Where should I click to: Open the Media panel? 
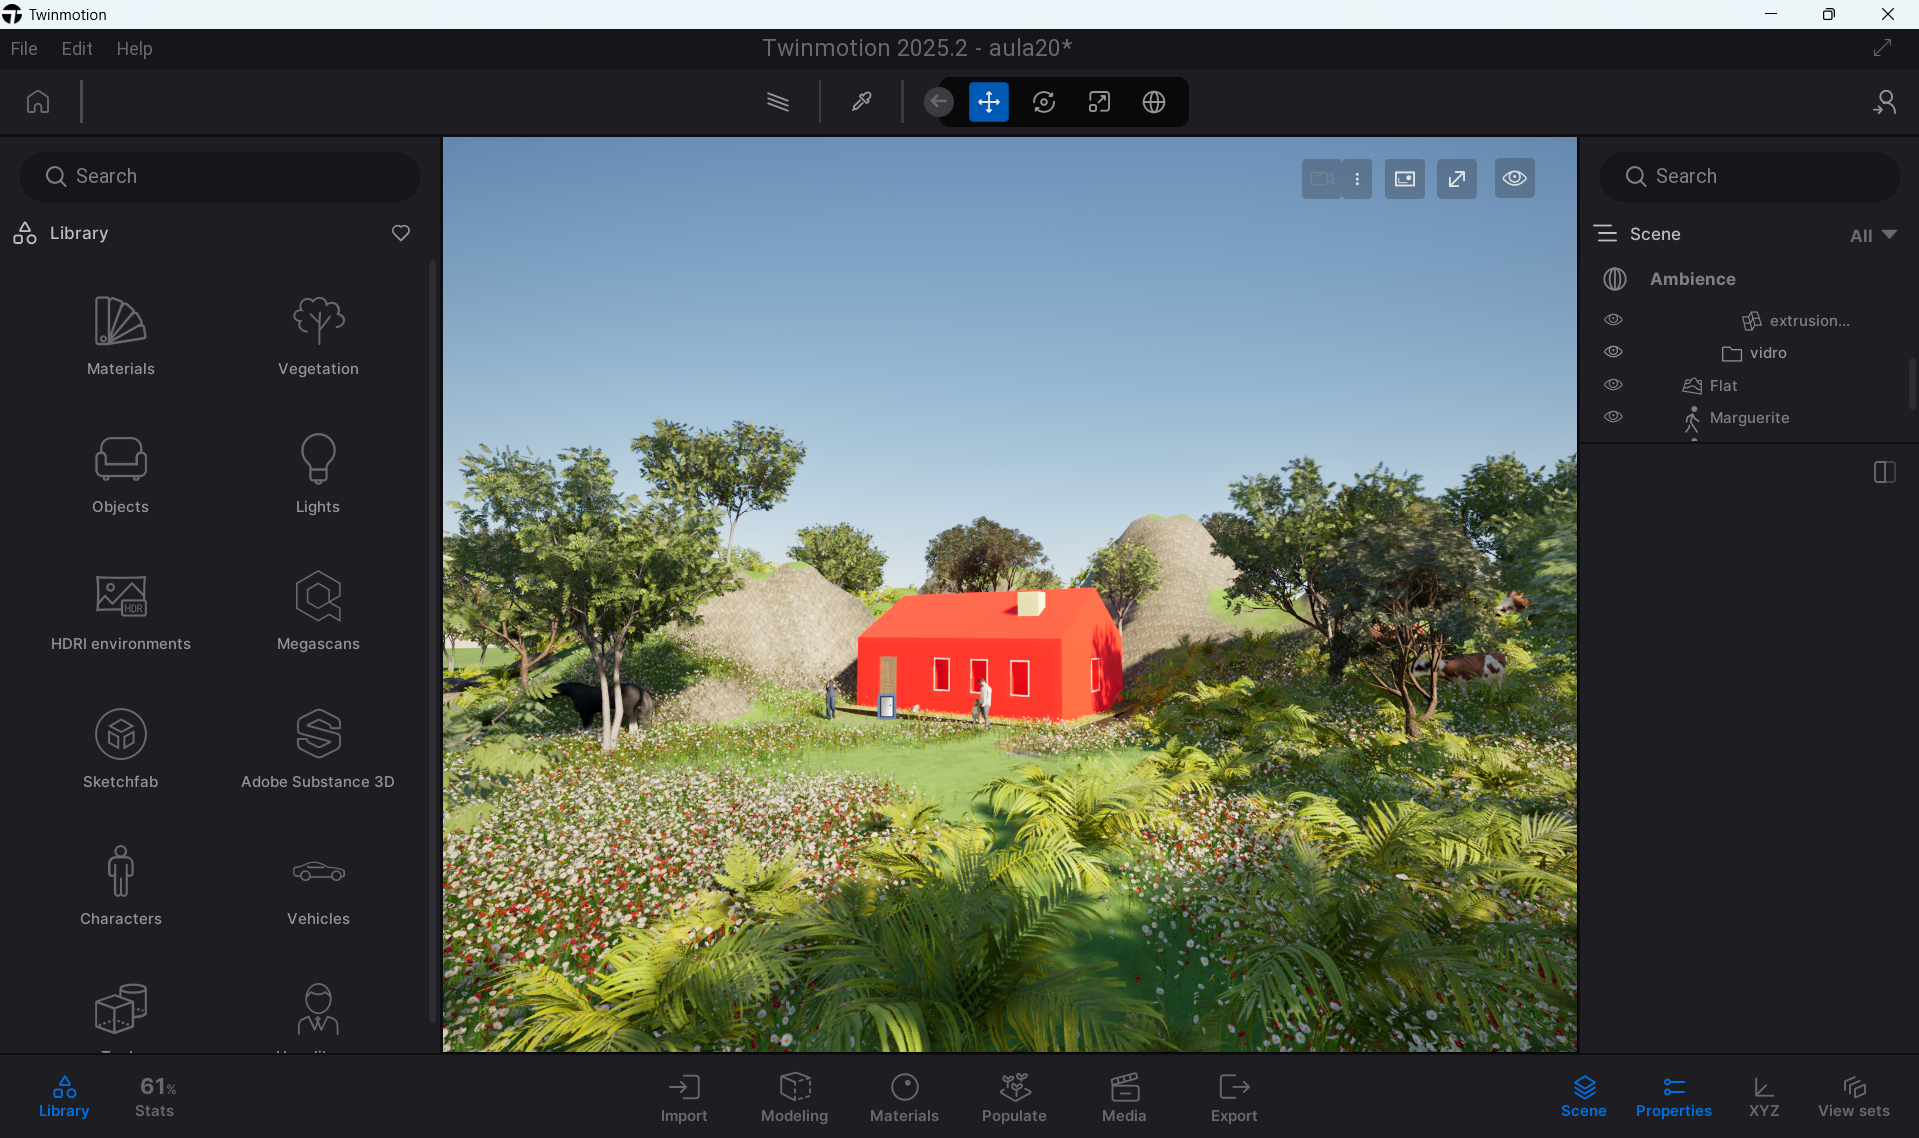point(1123,1096)
